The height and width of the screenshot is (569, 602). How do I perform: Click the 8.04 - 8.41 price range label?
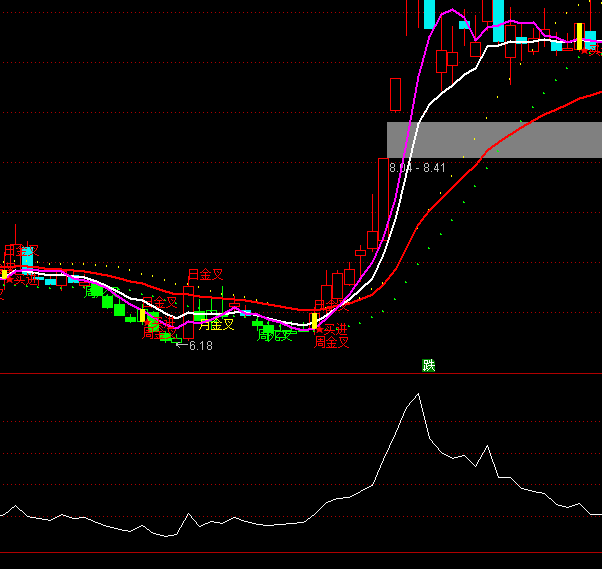(417, 168)
